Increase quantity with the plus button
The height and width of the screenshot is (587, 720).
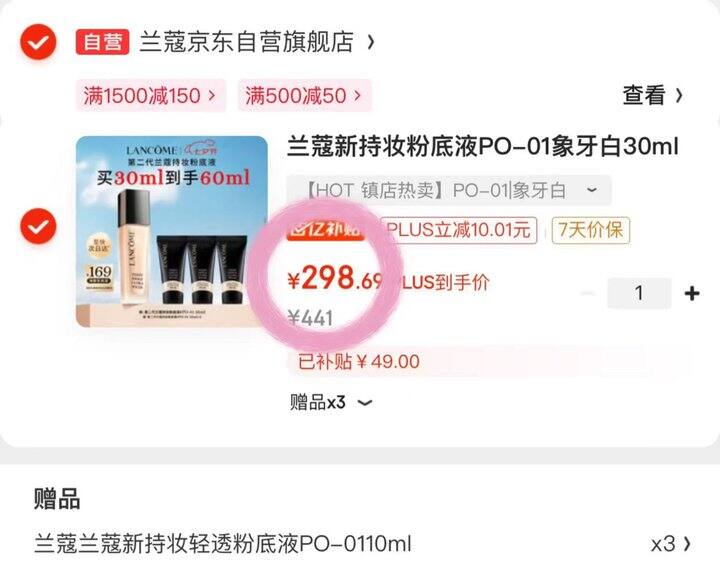692,293
